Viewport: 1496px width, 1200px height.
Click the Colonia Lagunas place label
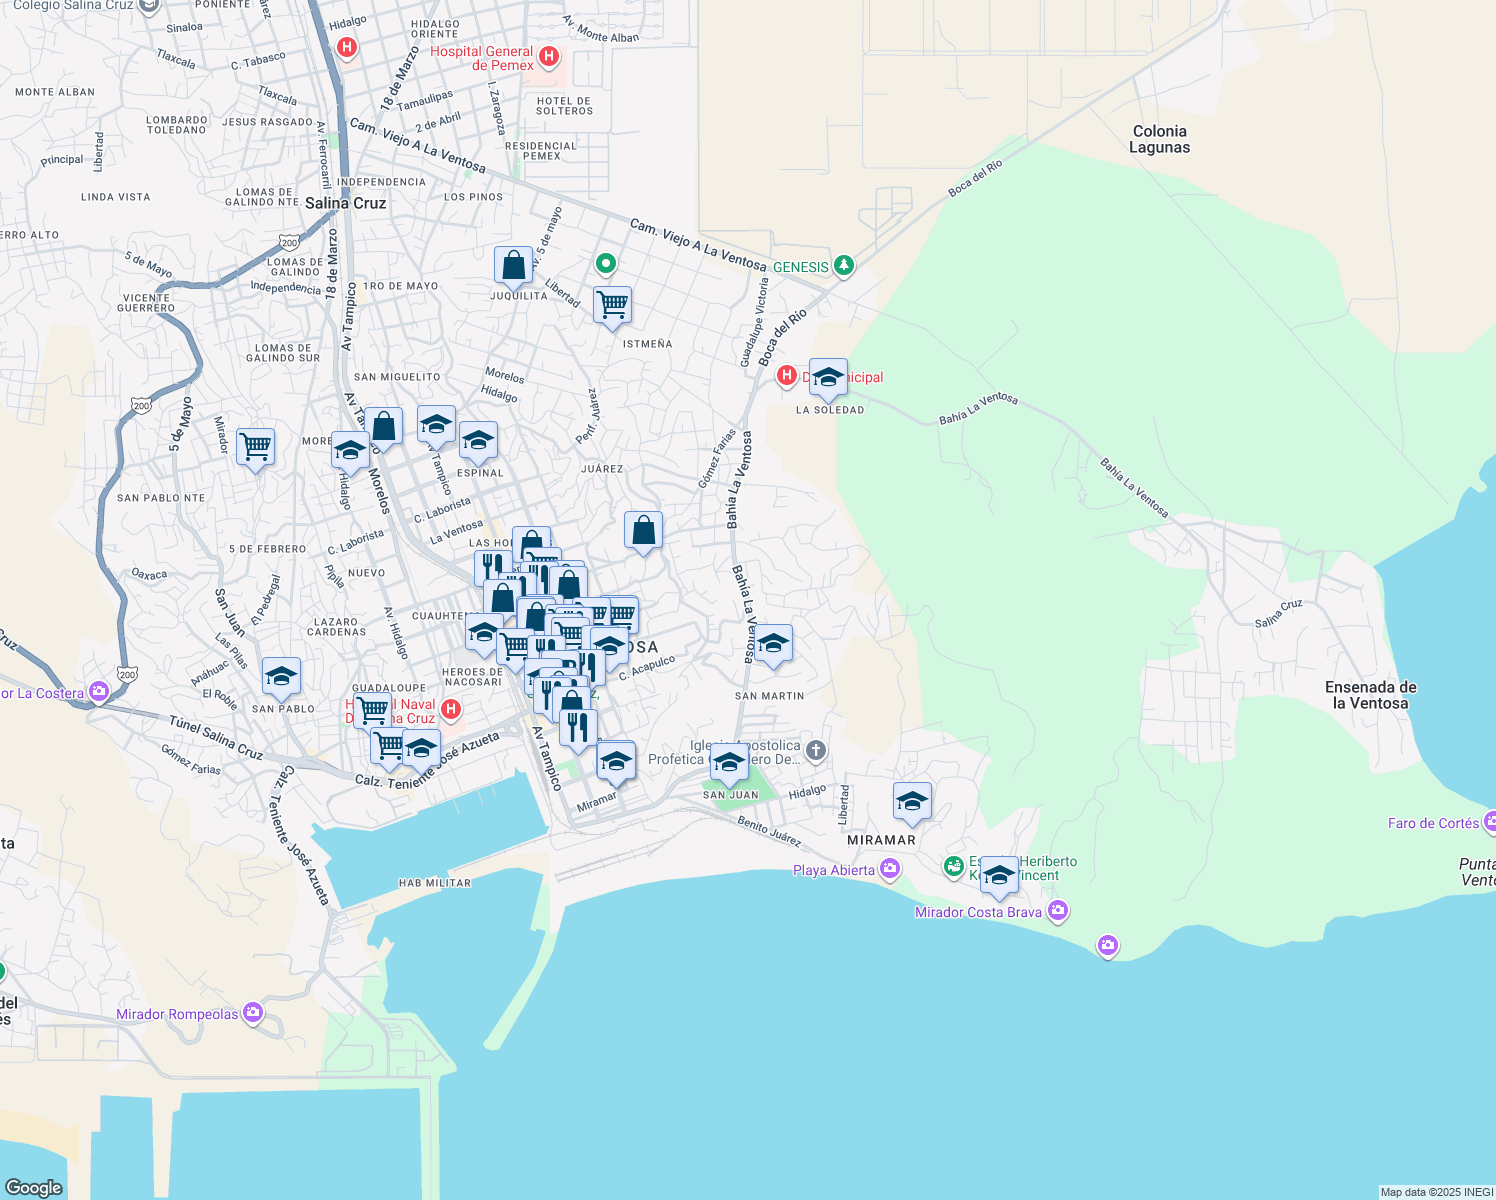point(1160,139)
